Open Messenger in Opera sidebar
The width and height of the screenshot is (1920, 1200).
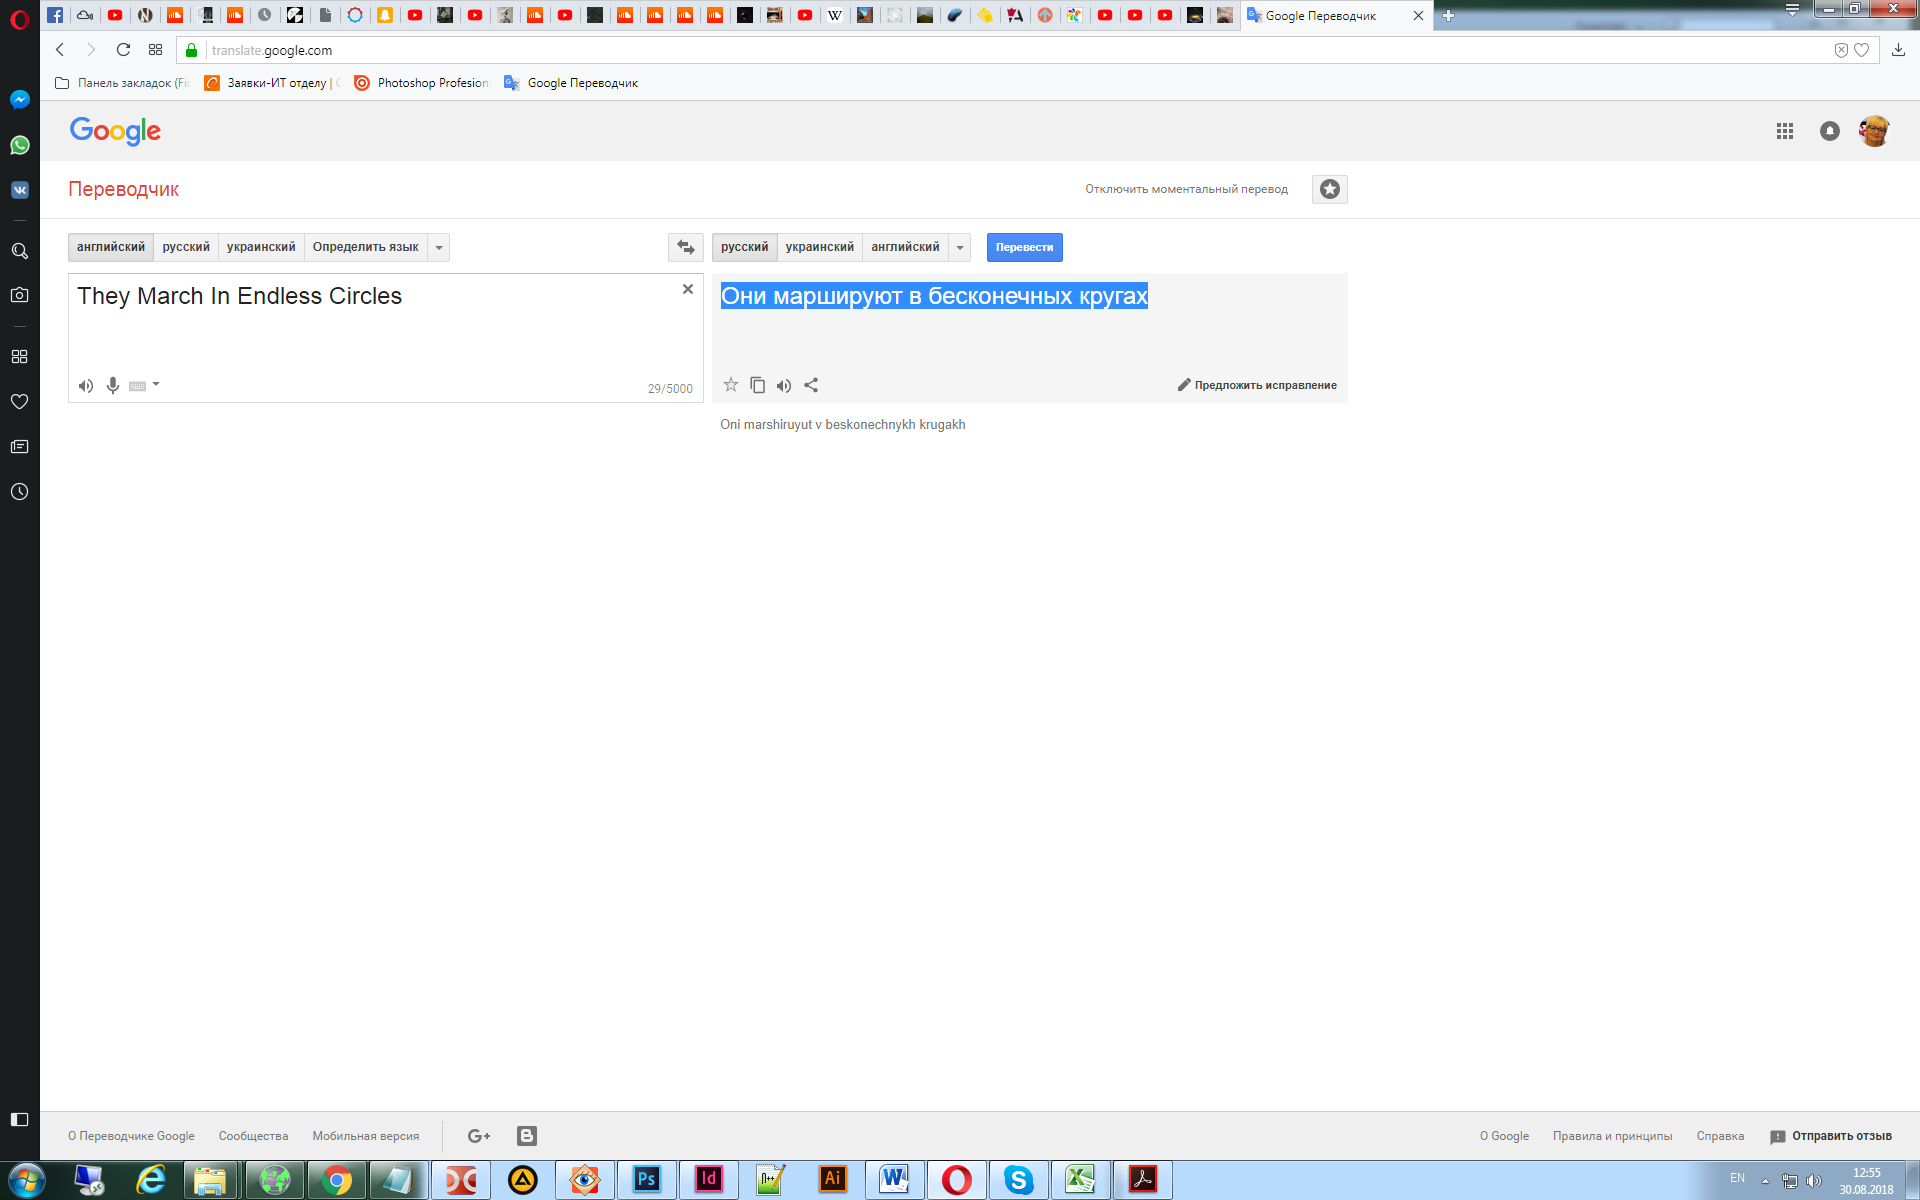coord(20,99)
